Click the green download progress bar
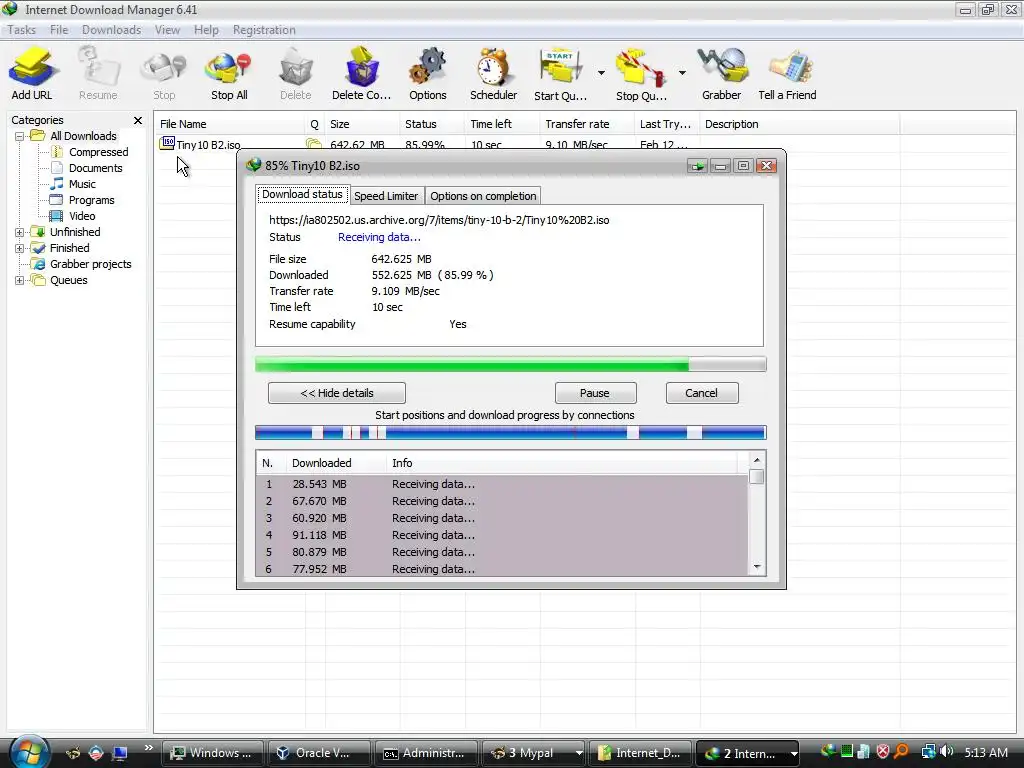This screenshot has height=768, width=1024. coord(510,364)
